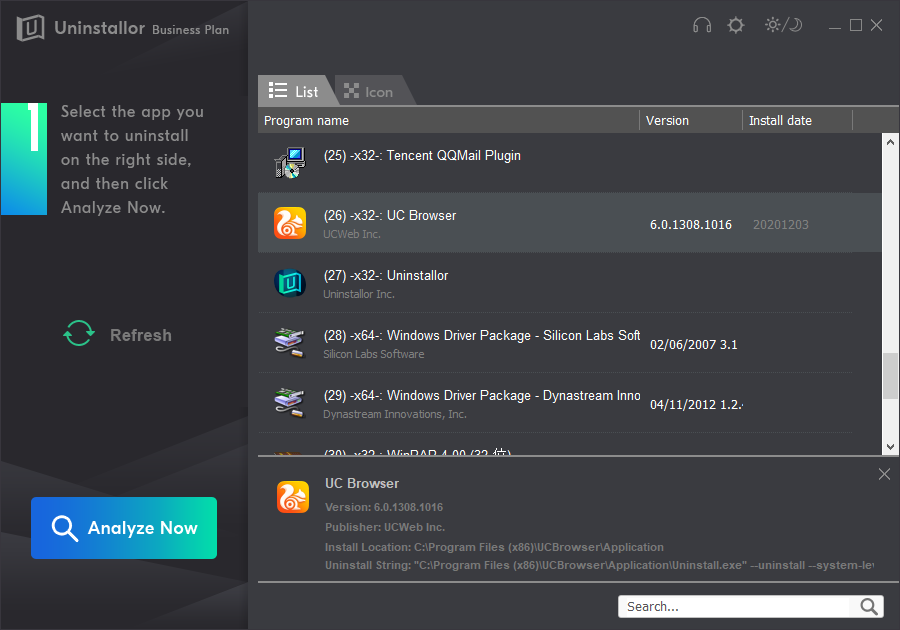900x630 pixels.
Task: Click the scroll down arrow of program list
Action: click(890, 447)
